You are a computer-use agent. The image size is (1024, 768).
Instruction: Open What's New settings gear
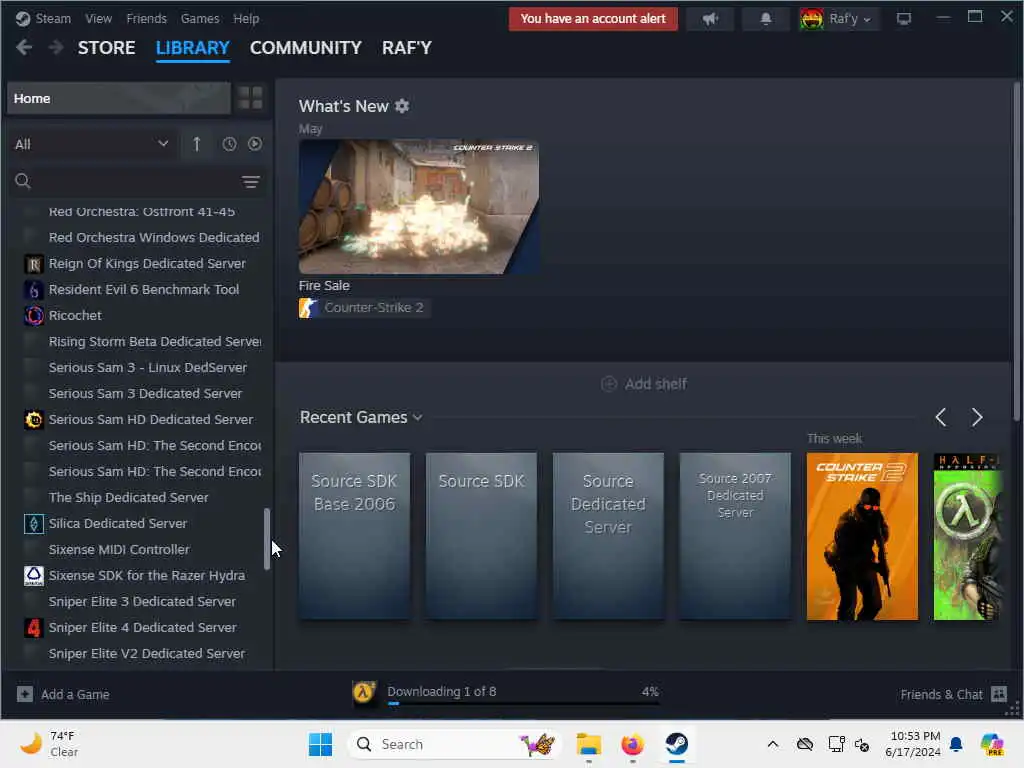point(402,106)
